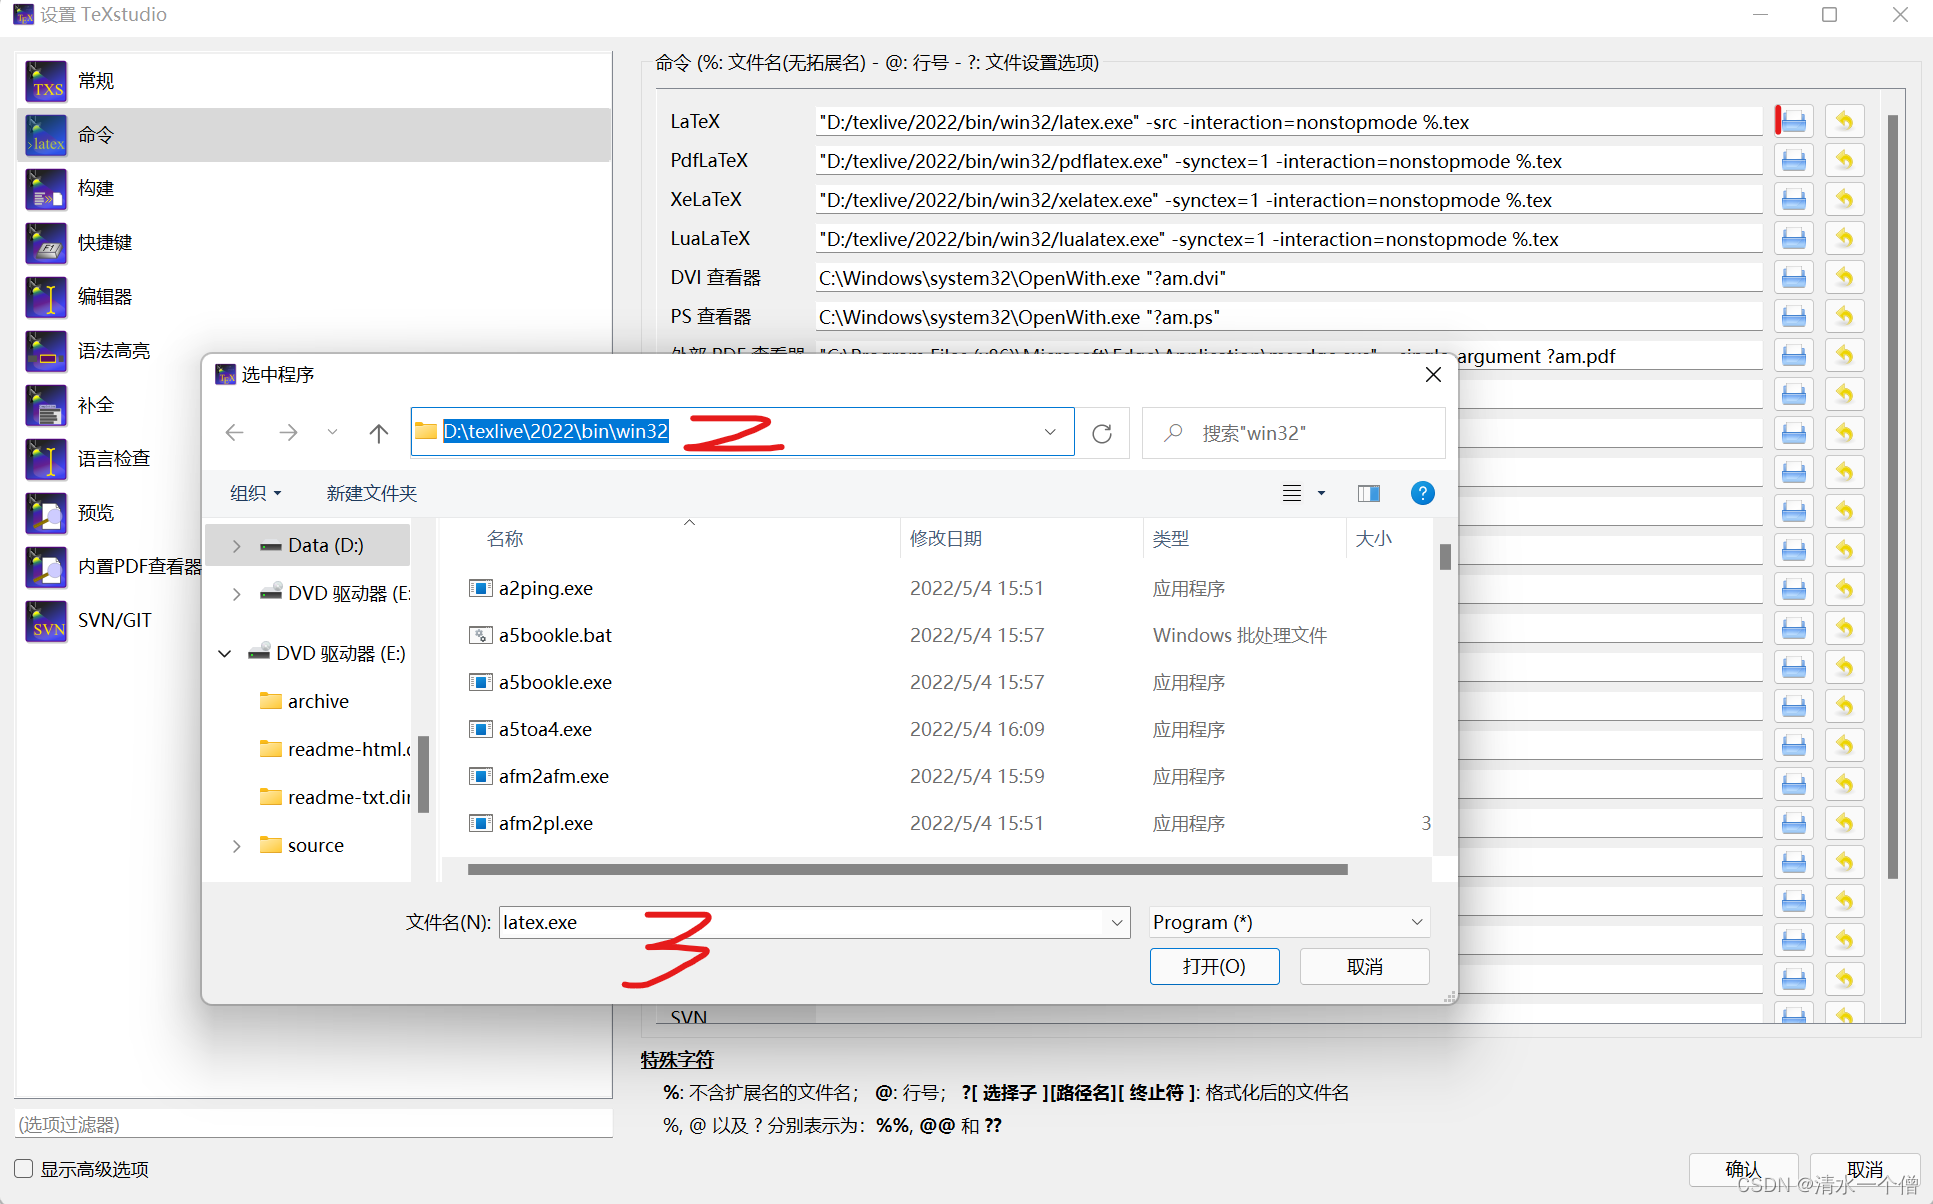This screenshot has height=1204, width=1933.
Task: Open the Program (*) file type dropdown
Action: (1289, 922)
